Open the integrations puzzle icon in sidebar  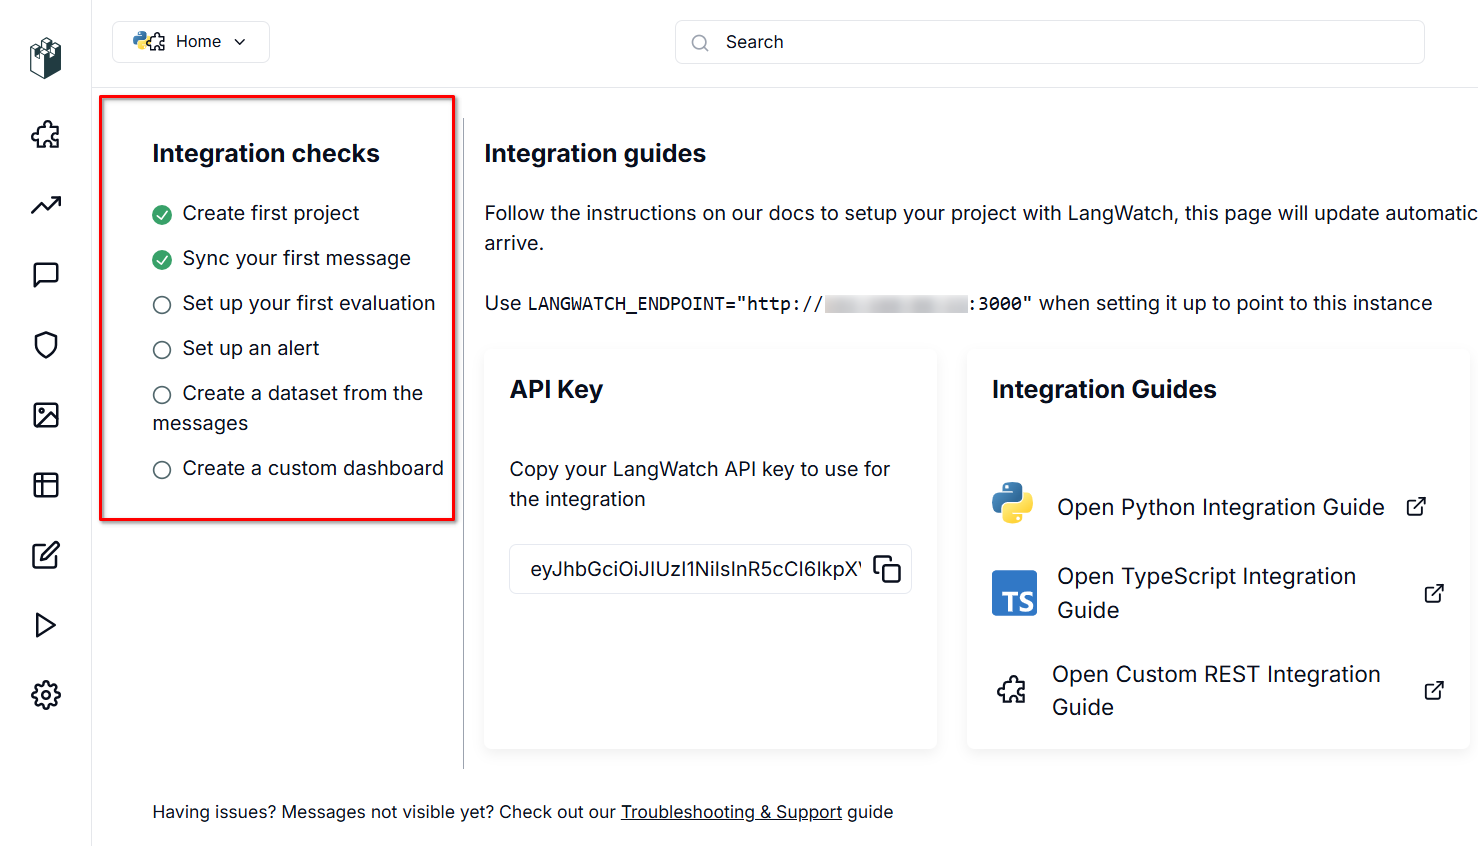pos(46,135)
